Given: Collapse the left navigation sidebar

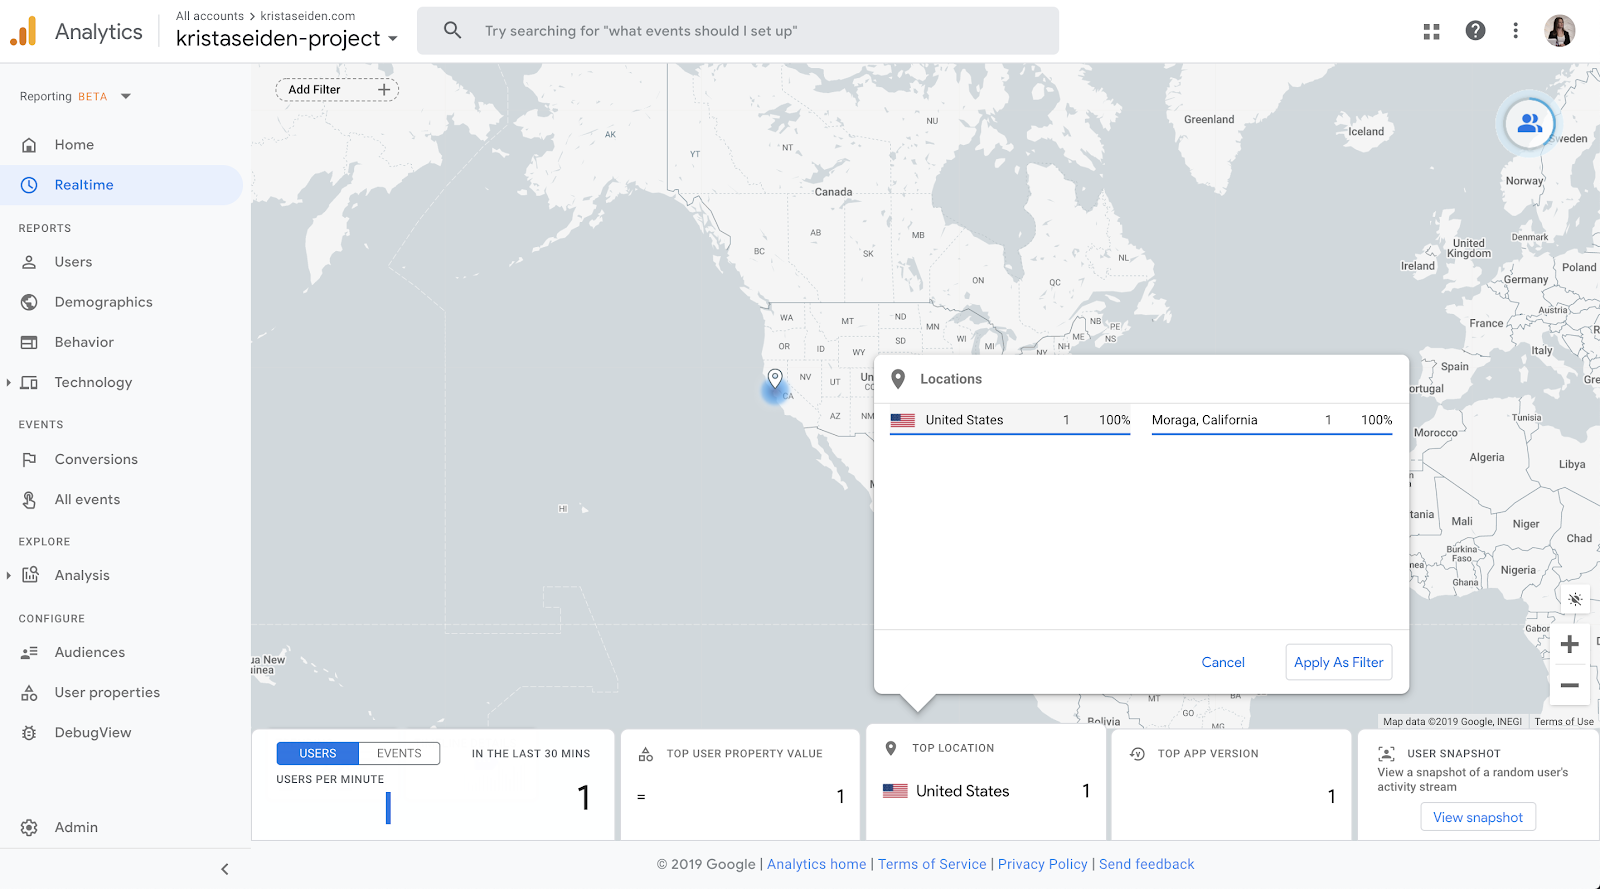Looking at the screenshot, I should pyautogui.click(x=225, y=869).
